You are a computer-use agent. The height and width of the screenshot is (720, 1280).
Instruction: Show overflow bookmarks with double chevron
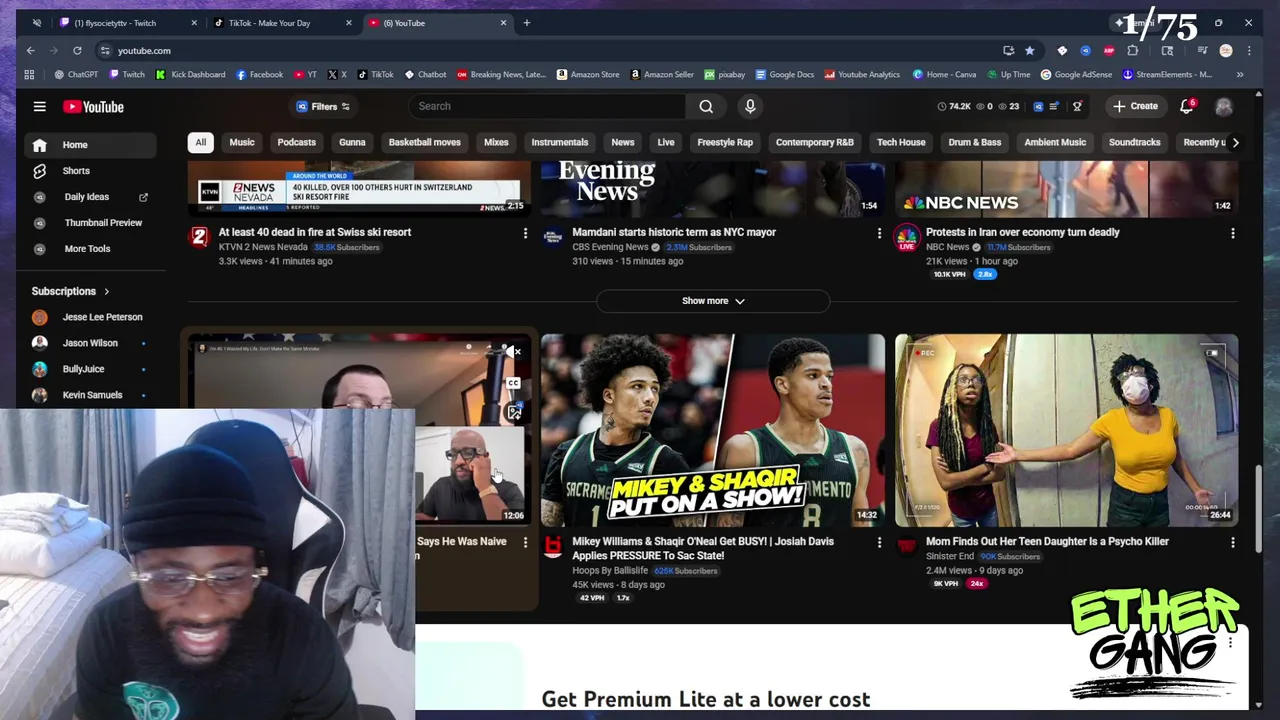pyautogui.click(x=1240, y=74)
